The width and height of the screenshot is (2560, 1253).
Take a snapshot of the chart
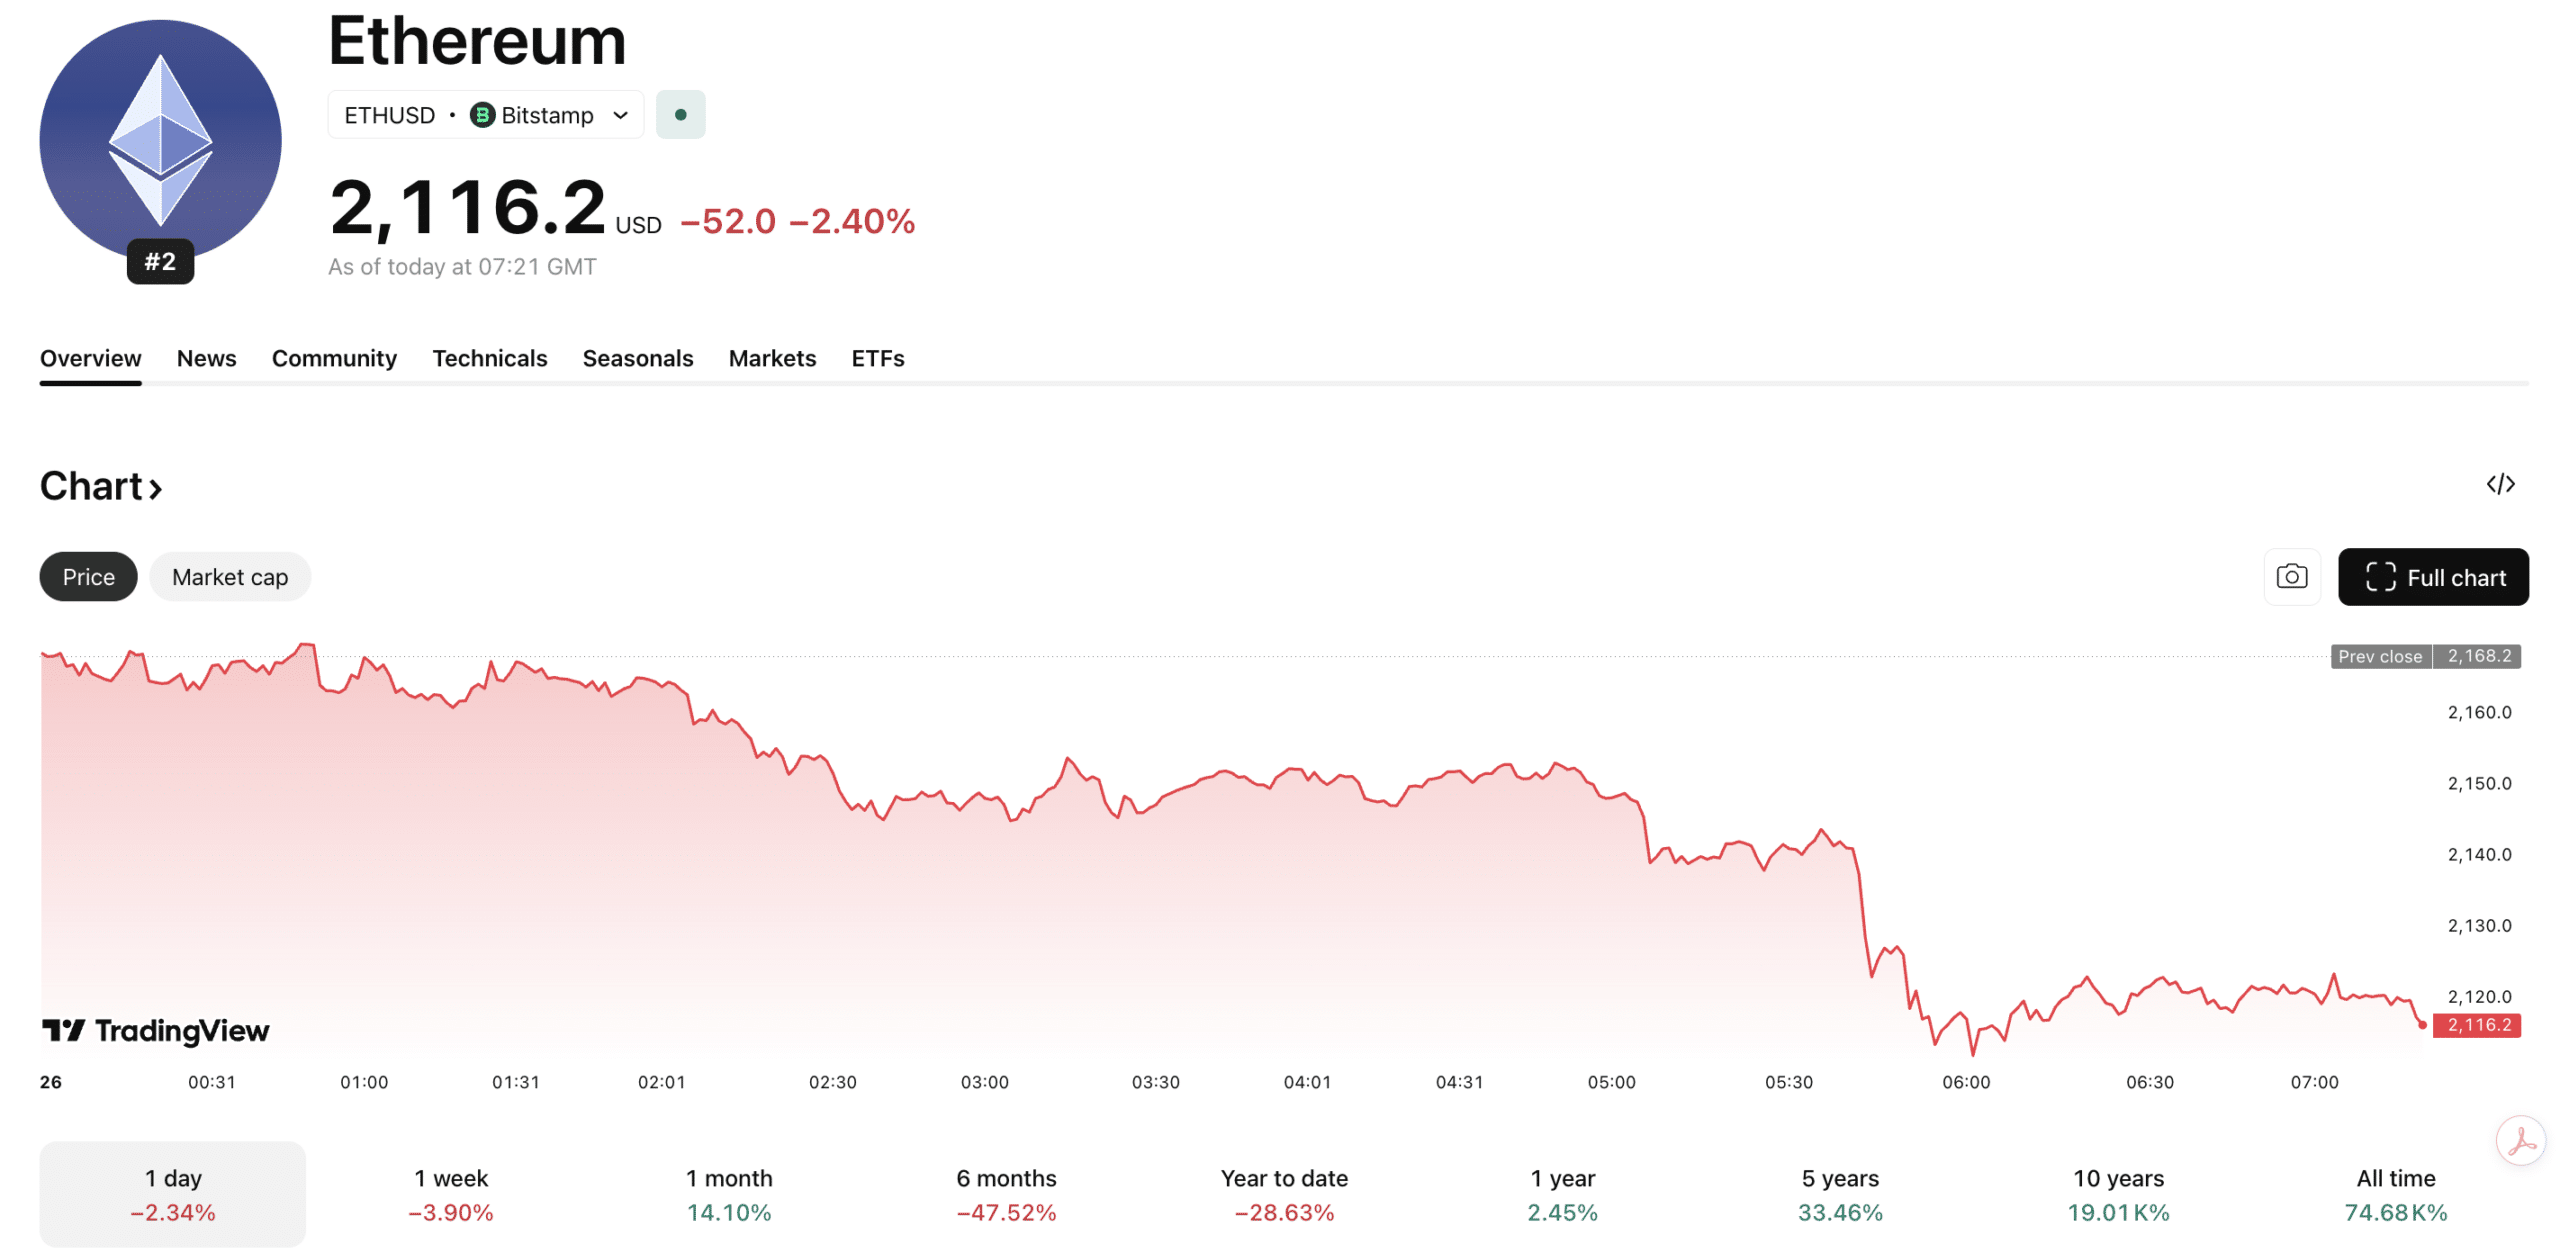pyautogui.click(x=2292, y=576)
